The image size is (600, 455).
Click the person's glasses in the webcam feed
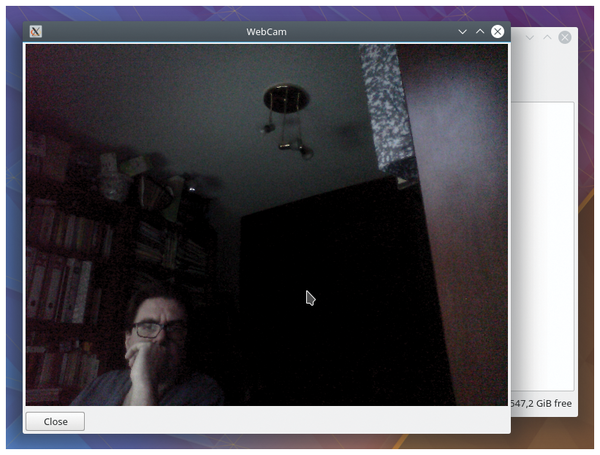(156, 328)
